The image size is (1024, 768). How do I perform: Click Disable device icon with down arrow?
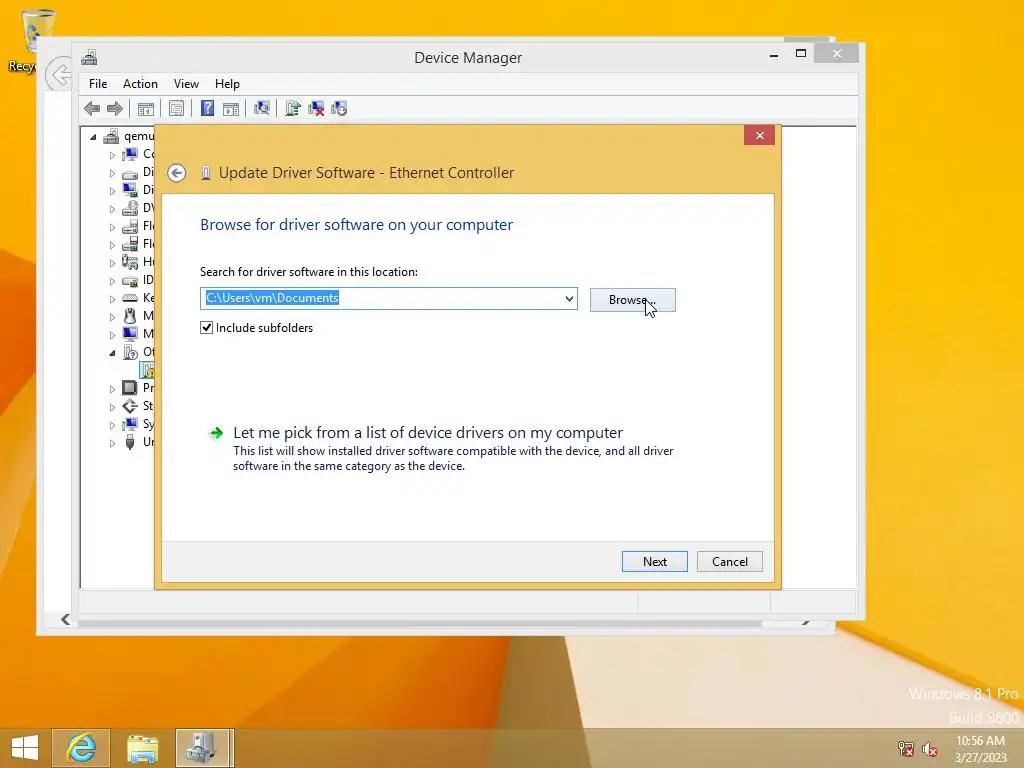tap(340, 108)
